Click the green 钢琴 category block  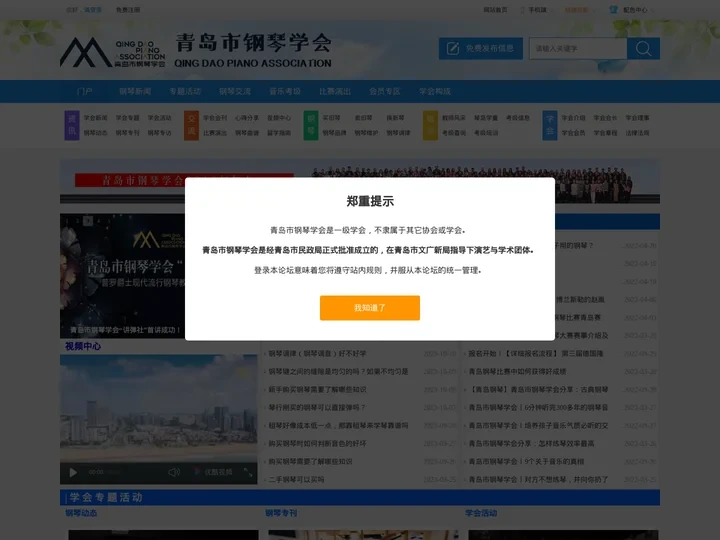point(311,125)
